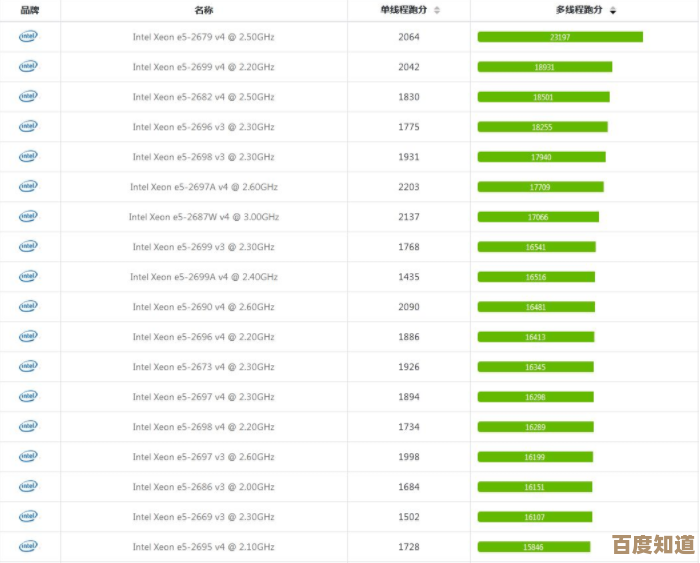
Task: Click Intel brand icon for e5-2698 v3
Action: click(x=28, y=157)
